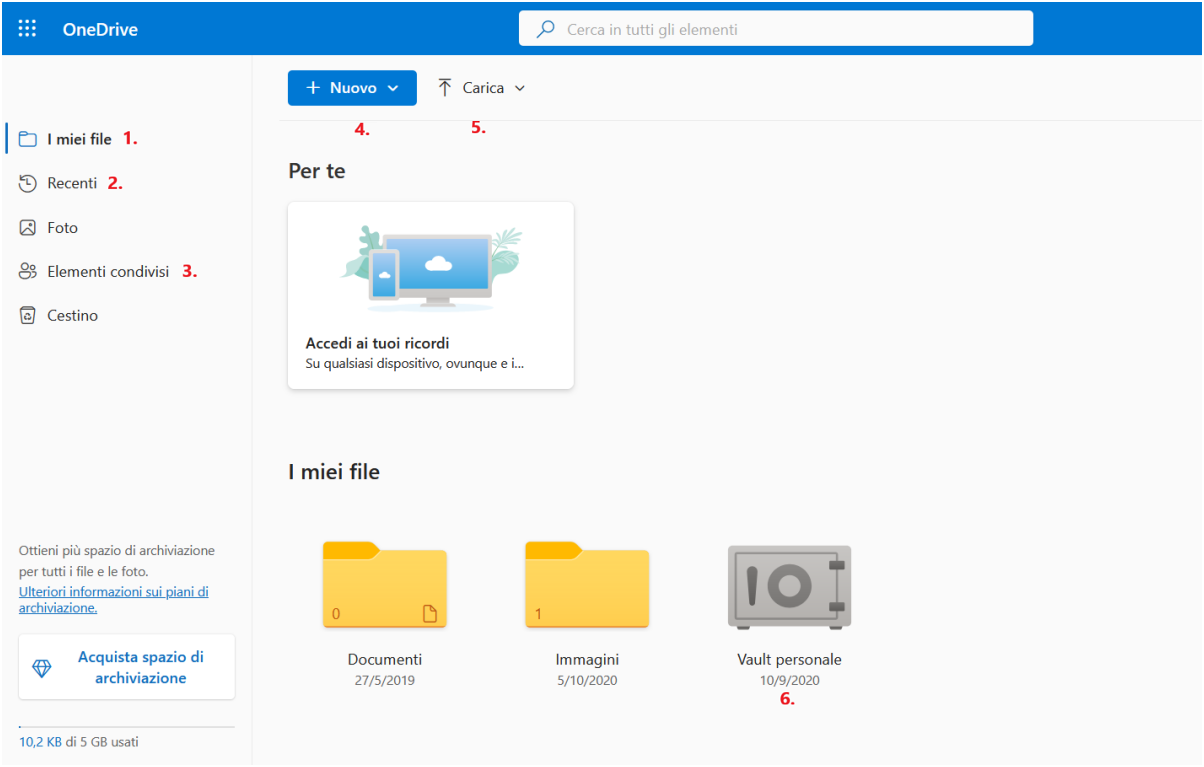The height and width of the screenshot is (767, 1204).
Task: Open the Documenti folder icon
Action: coord(385,585)
